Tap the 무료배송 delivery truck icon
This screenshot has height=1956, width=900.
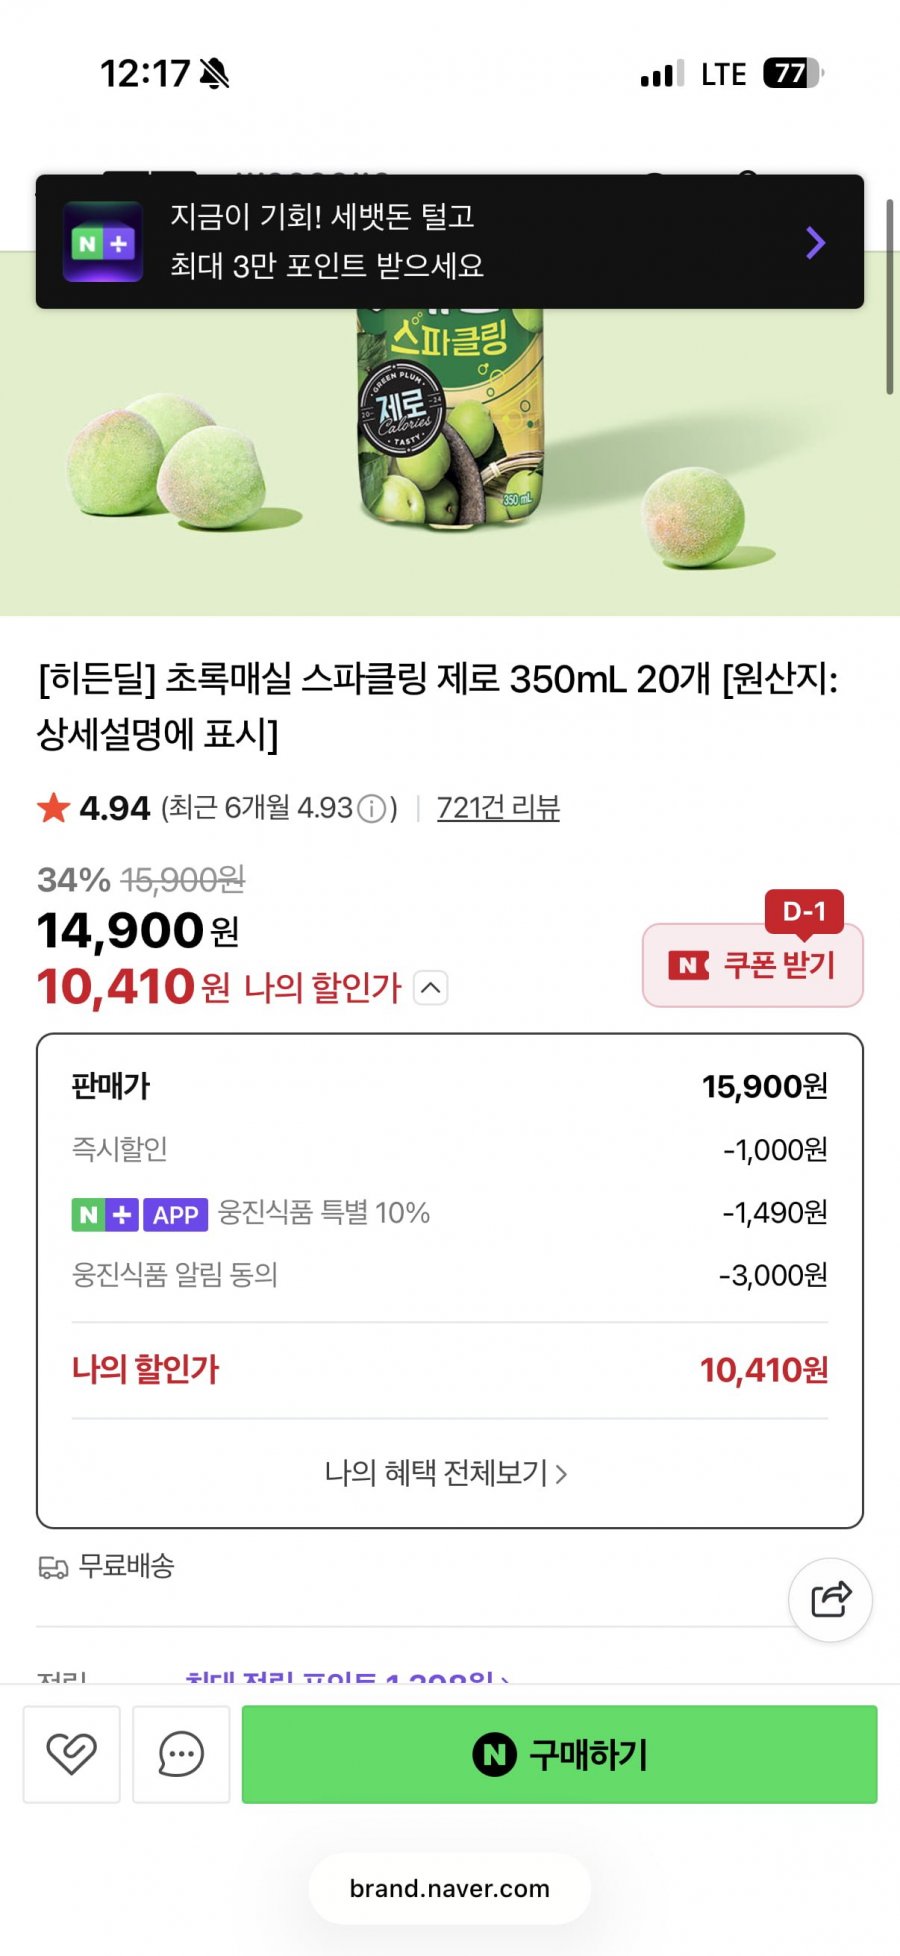pos(53,1567)
